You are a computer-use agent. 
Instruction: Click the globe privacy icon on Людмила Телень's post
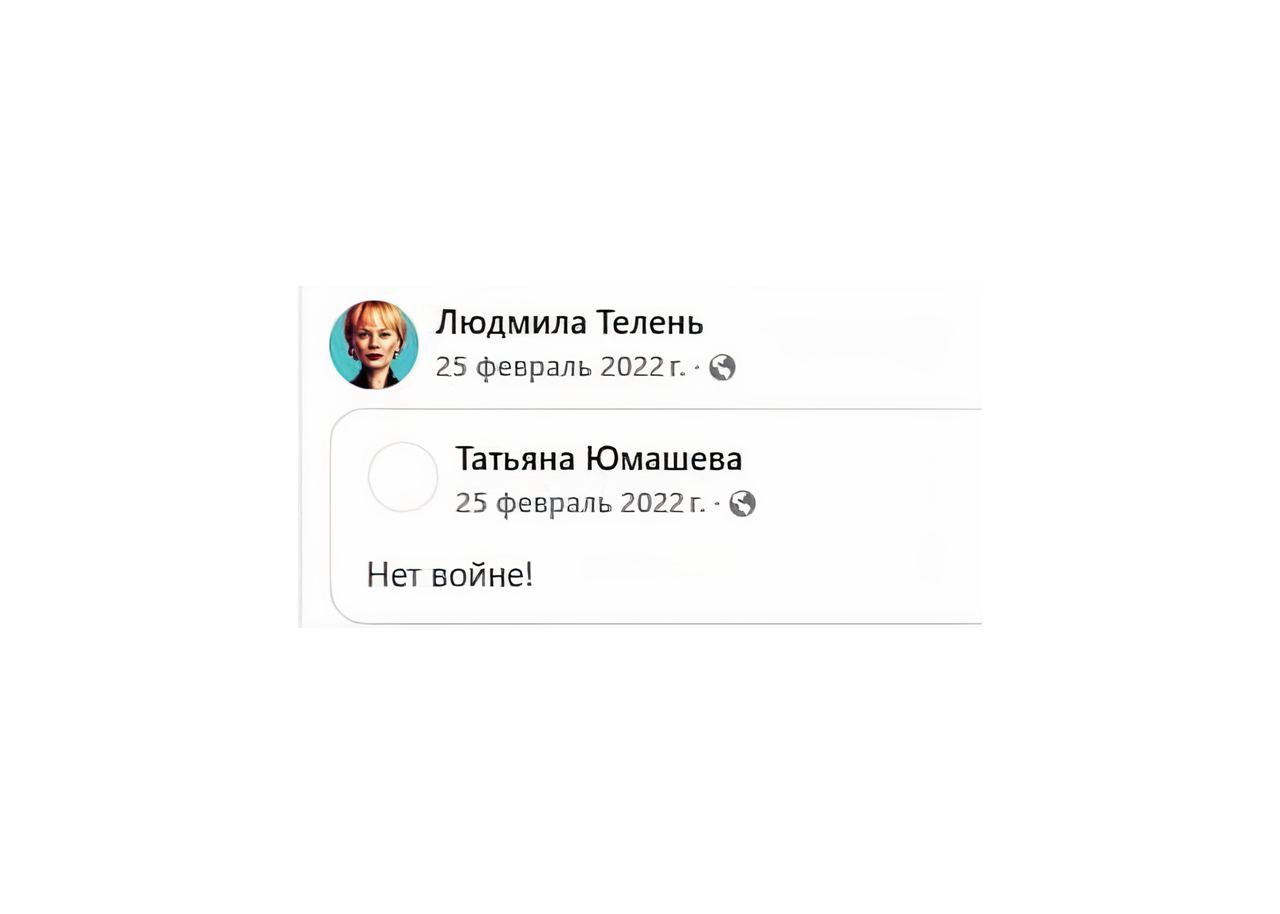(x=723, y=368)
